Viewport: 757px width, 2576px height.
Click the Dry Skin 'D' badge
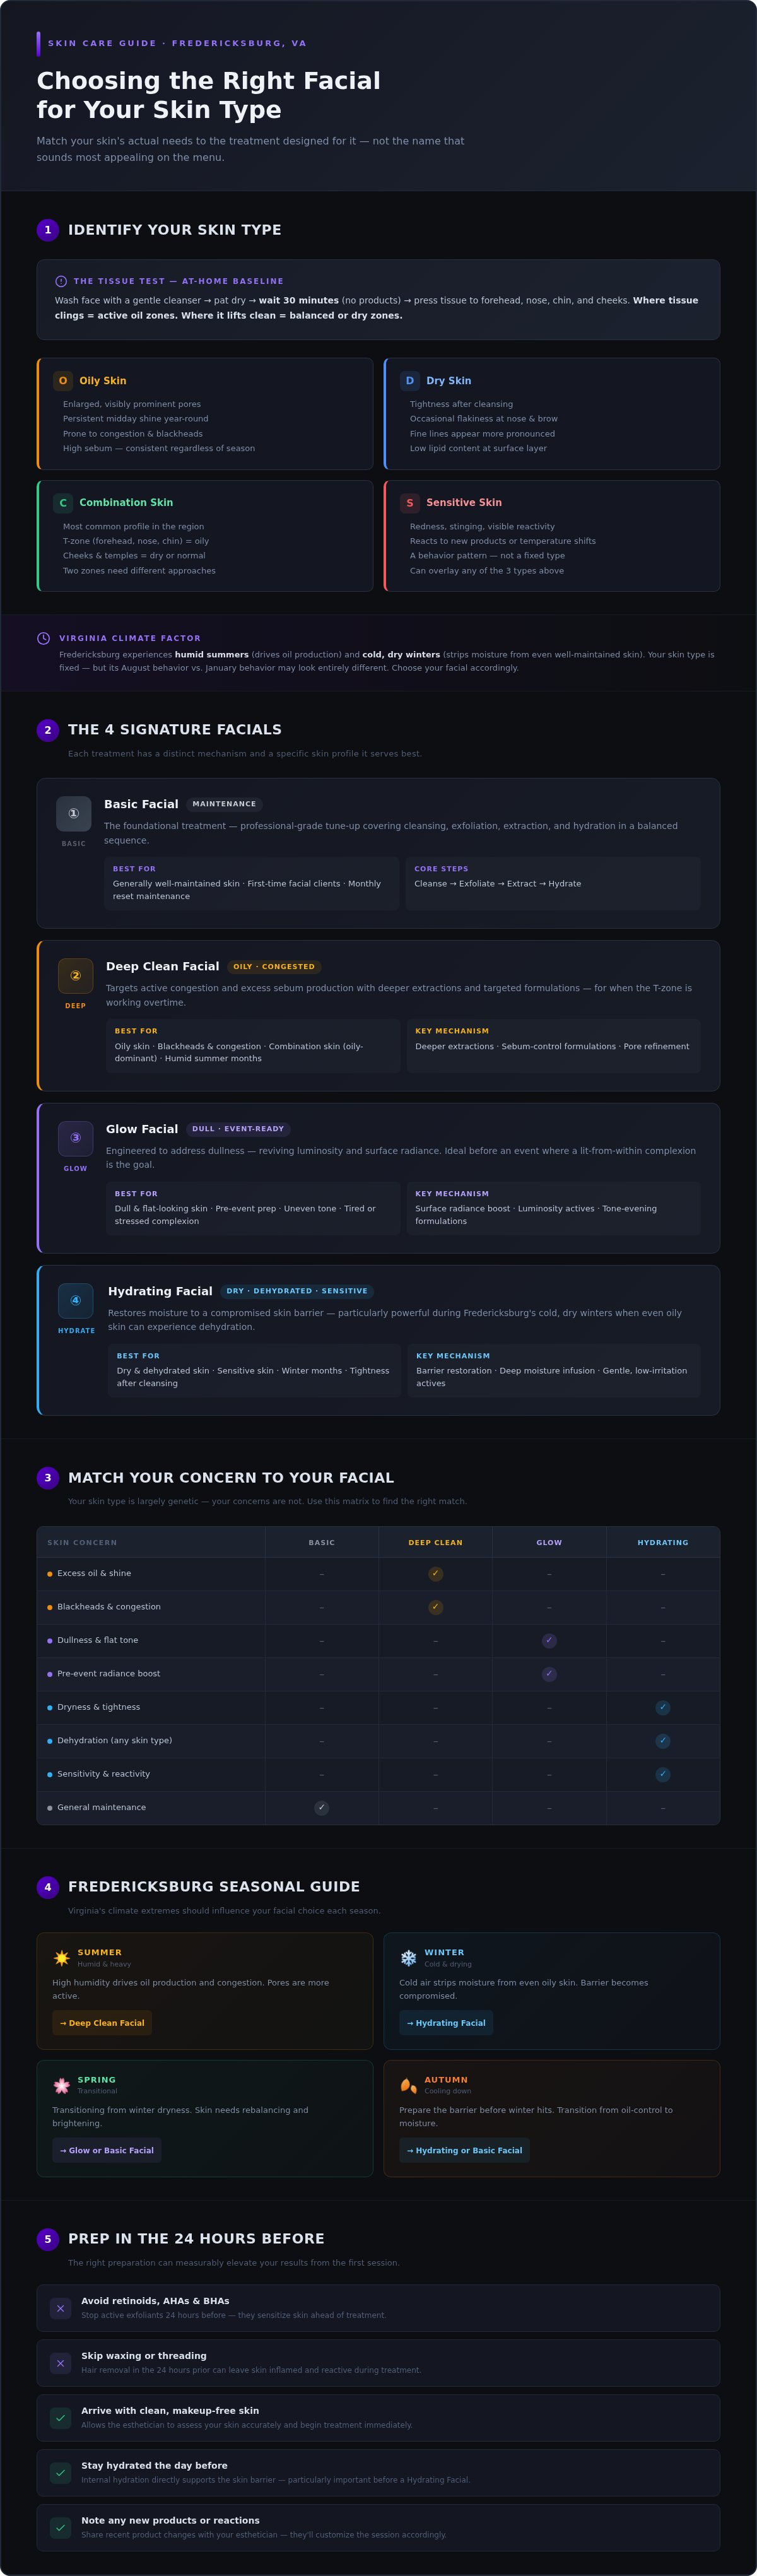point(410,381)
